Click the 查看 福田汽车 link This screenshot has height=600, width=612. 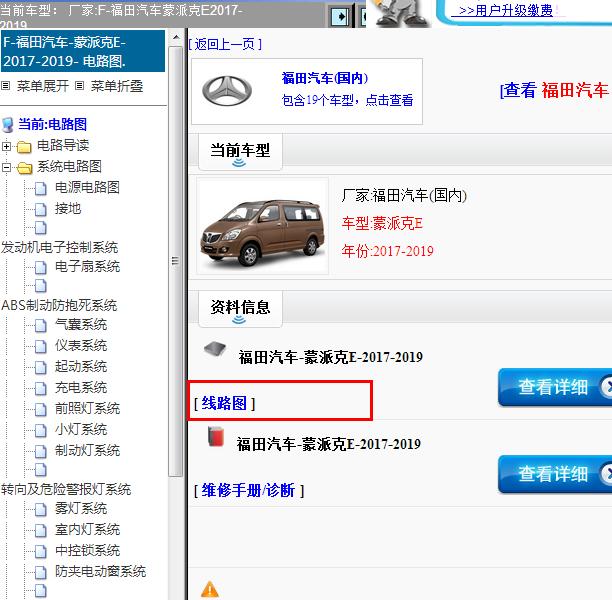click(x=556, y=91)
